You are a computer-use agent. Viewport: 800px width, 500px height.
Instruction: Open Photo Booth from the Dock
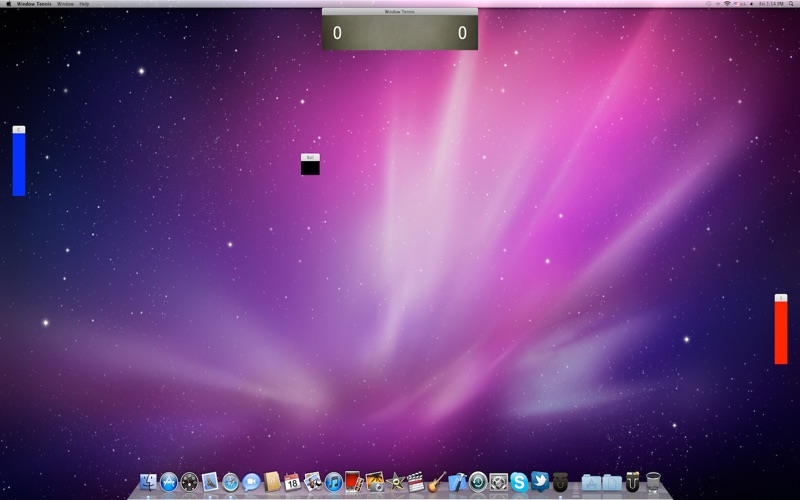[x=354, y=482]
